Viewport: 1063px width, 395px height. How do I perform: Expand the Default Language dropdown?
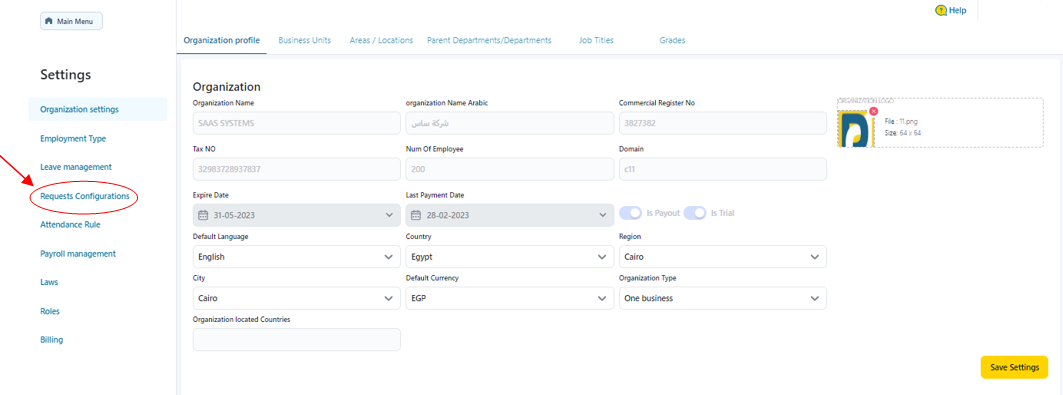point(296,257)
